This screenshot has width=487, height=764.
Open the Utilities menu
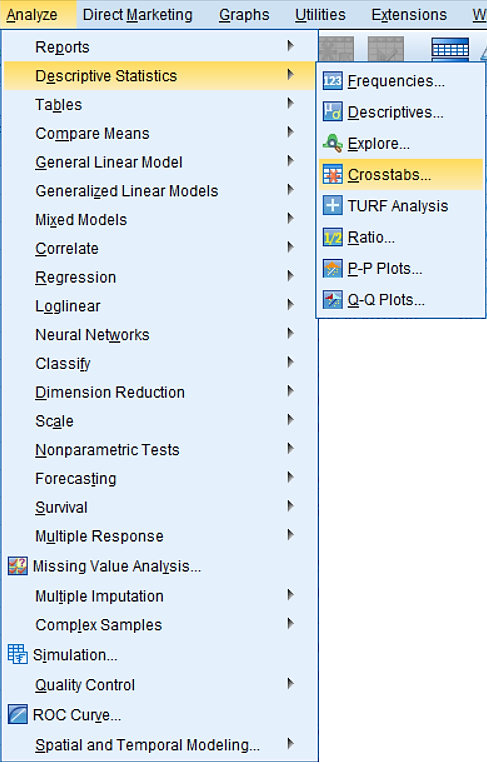pos(320,15)
